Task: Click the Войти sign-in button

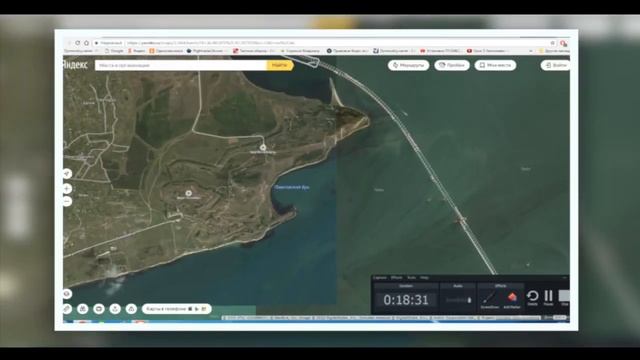Action: pyautogui.click(x=556, y=65)
